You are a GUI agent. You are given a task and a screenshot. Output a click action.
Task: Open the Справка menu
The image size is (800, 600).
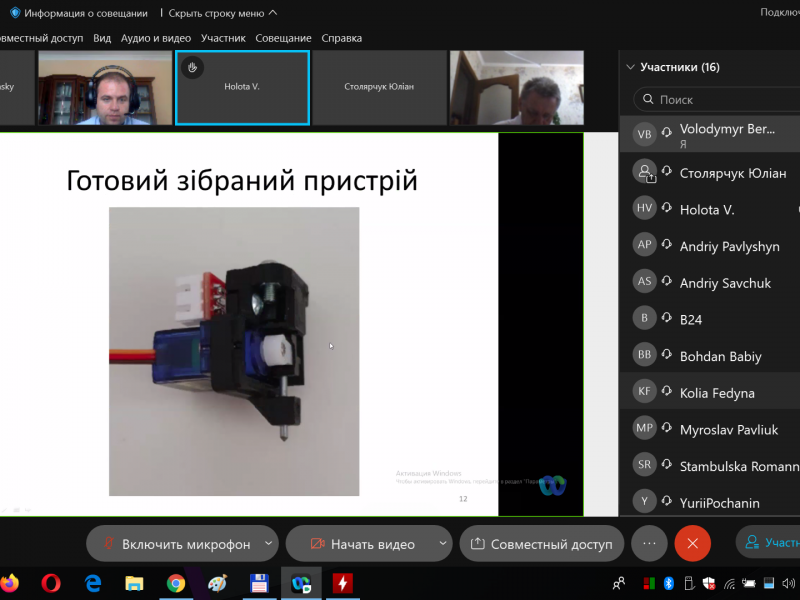341,38
